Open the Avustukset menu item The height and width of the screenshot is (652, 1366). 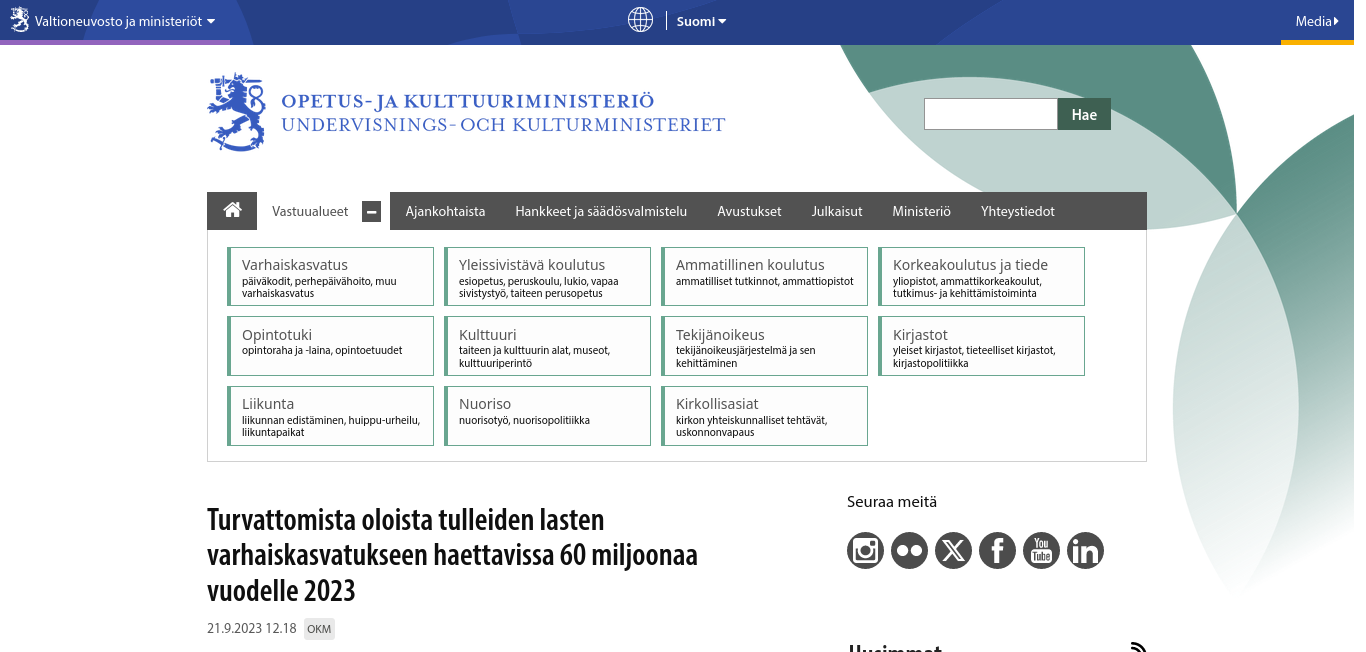(749, 211)
